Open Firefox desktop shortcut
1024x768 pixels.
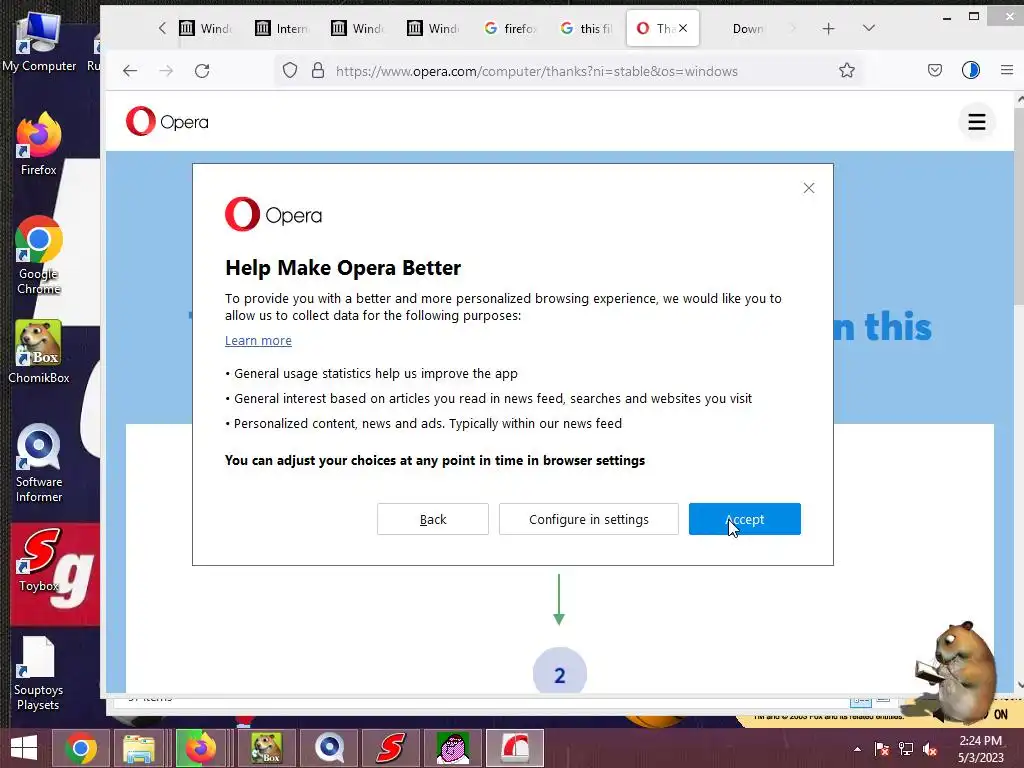click(39, 144)
